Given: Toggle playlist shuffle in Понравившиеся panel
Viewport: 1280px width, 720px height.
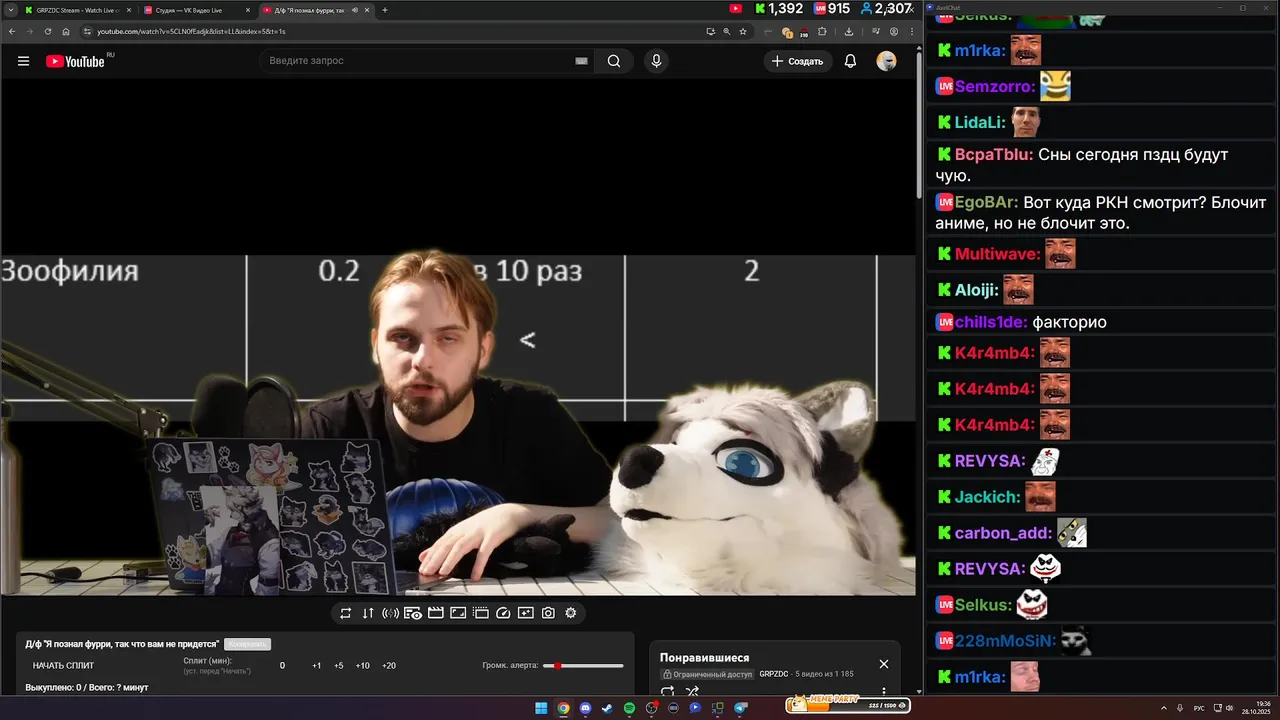Looking at the screenshot, I should click(x=692, y=691).
